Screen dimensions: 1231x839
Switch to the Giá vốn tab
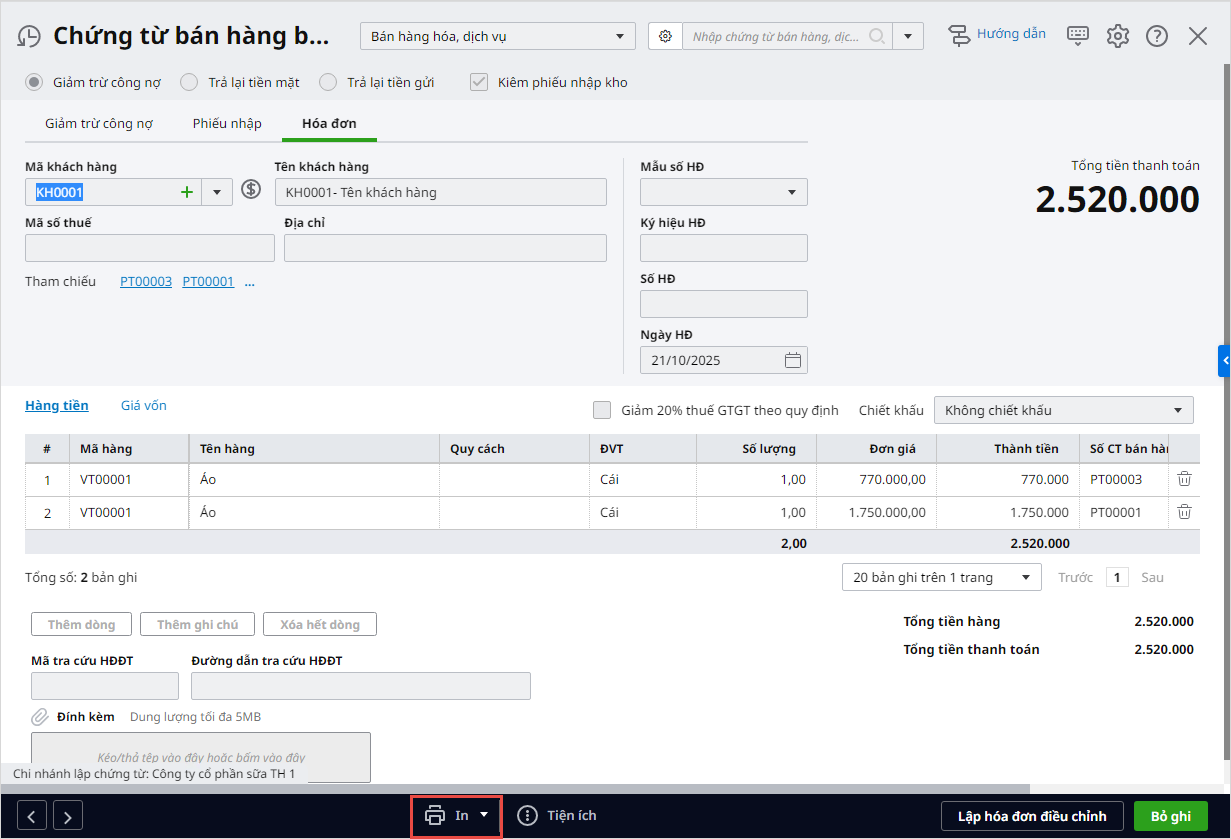pyautogui.click(x=144, y=405)
